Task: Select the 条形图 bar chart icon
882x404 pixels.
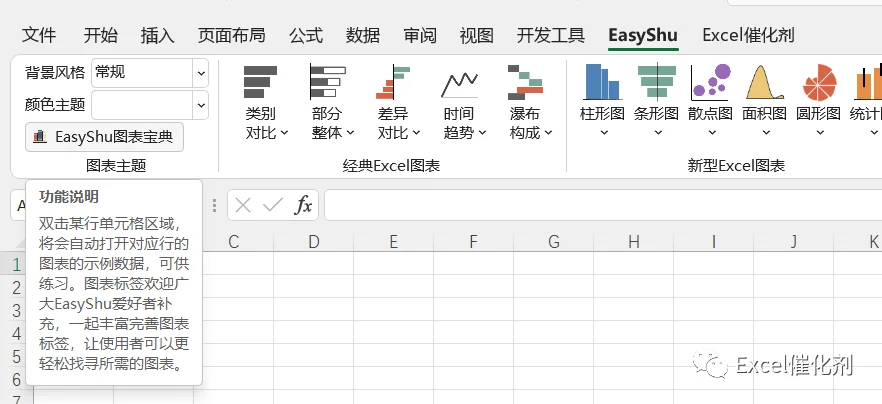Action: [x=656, y=82]
